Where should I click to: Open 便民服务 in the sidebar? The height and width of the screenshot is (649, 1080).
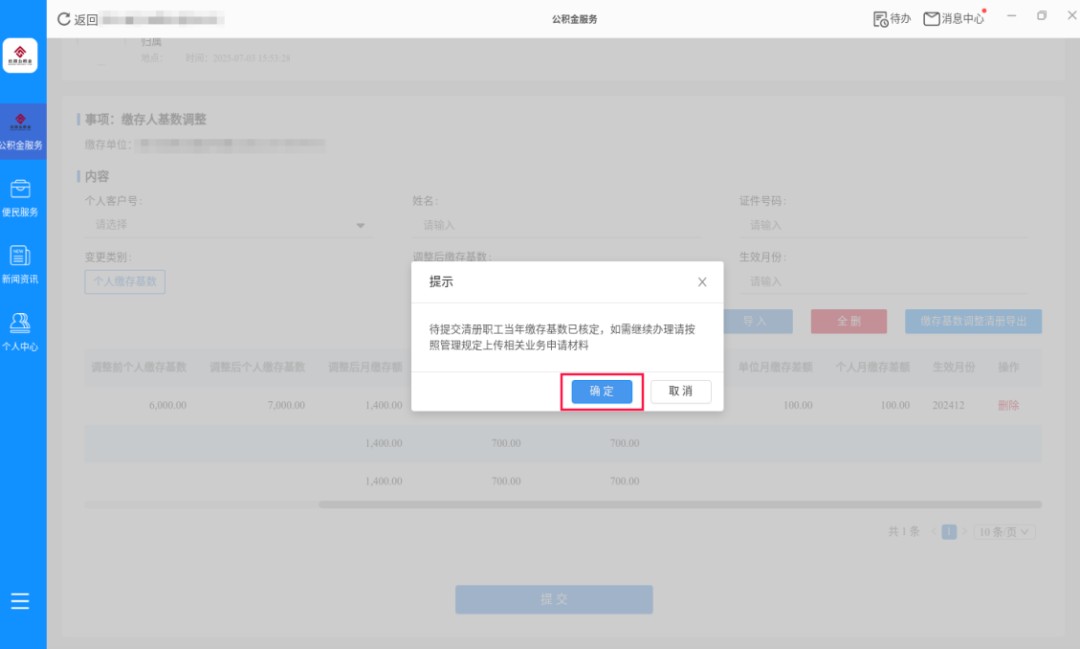coord(21,198)
